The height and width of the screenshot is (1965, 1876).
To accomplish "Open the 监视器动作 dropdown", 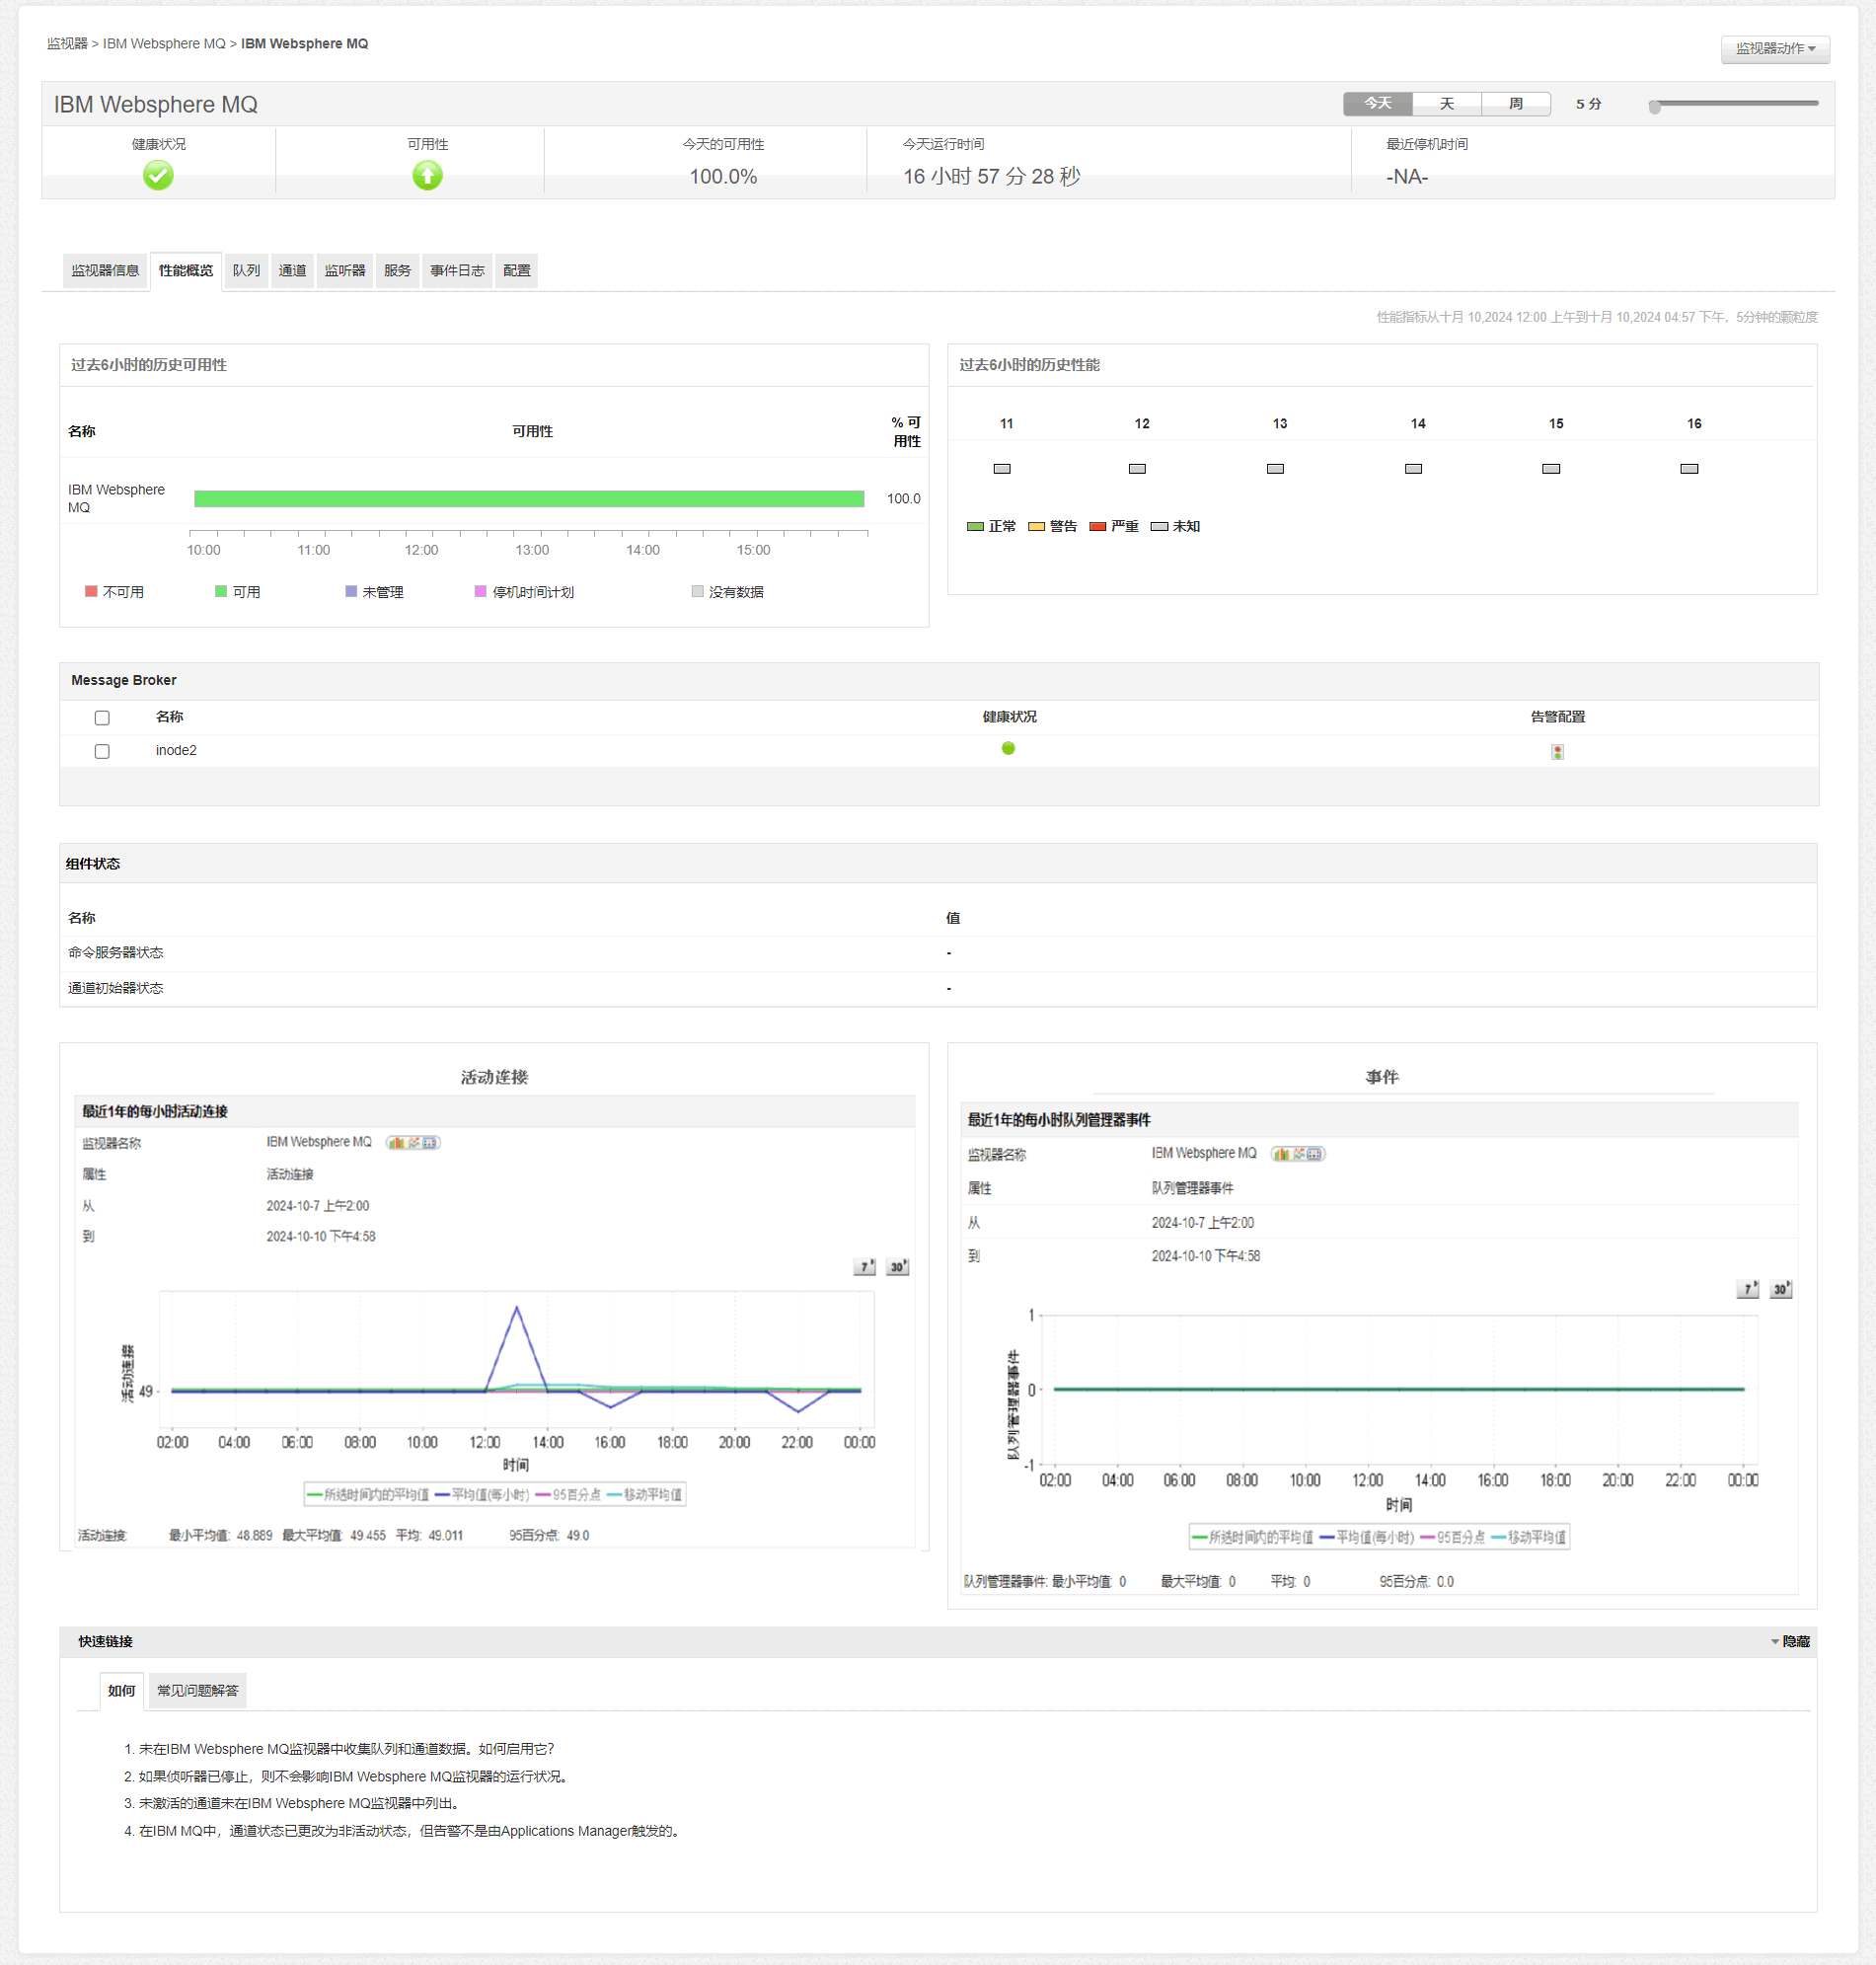I will [1775, 49].
